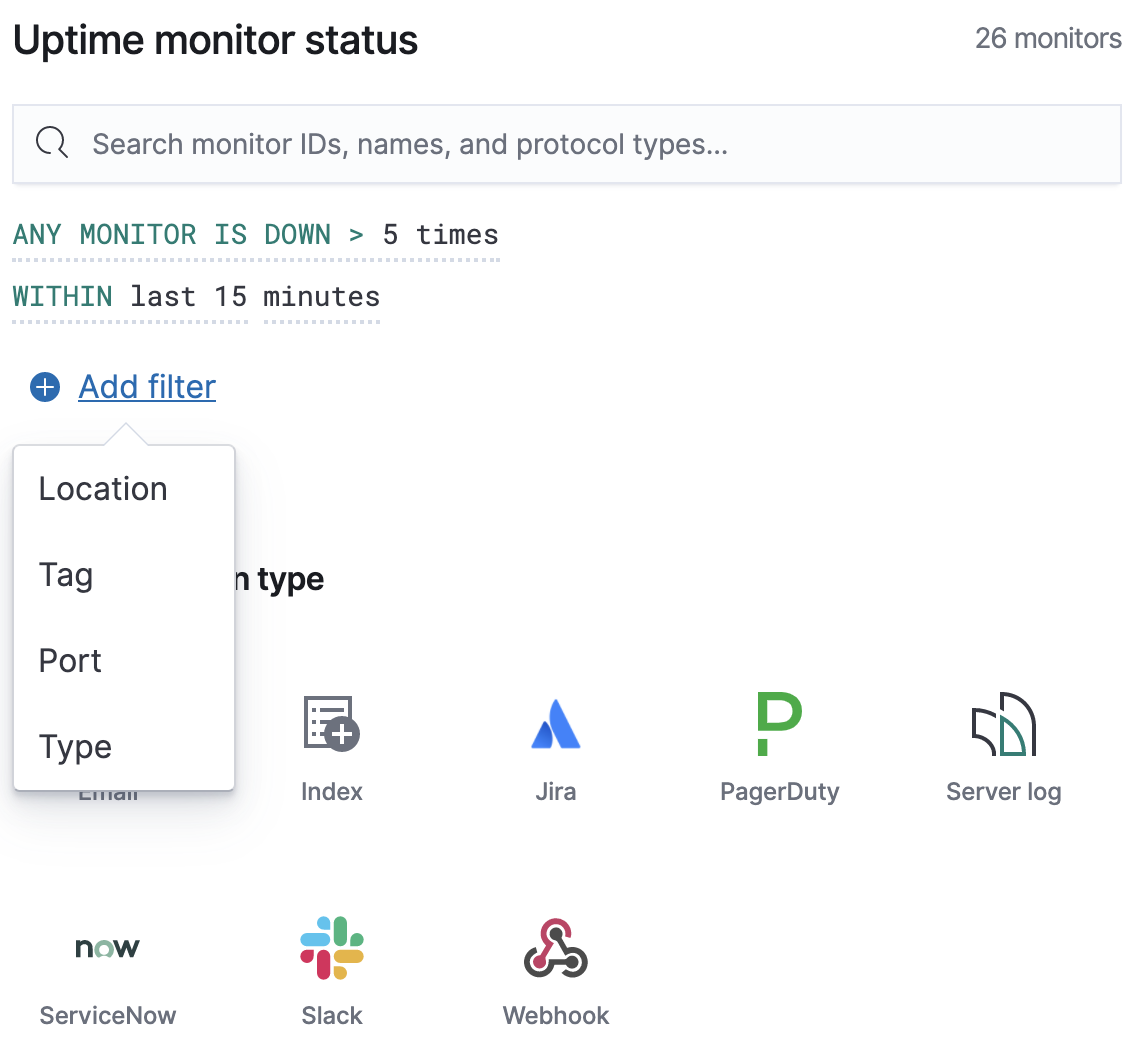This screenshot has height=1048, width=1142.
Task: Choose Location from the filter menu
Action: (x=102, y=489)
